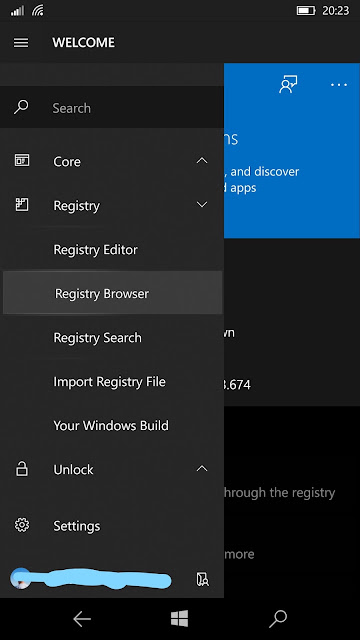
Task: Open the hamburger menu button
Action: pyautogui.click(x=21, y=42)
